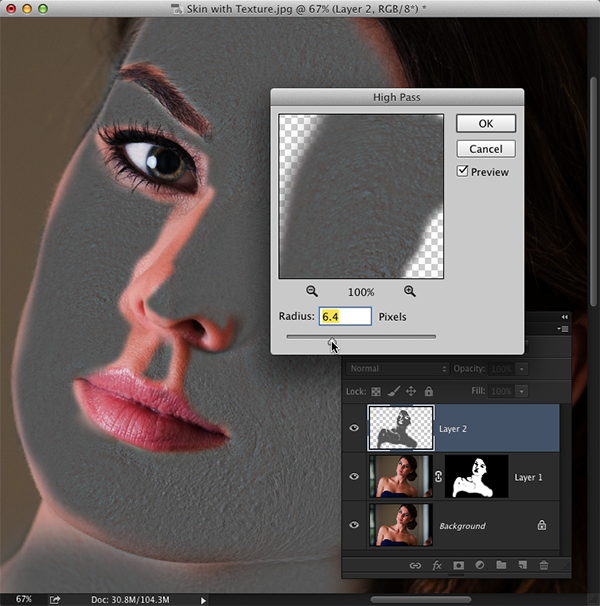Hide Layer 2 using its eye icon

[x=354, y=428]
